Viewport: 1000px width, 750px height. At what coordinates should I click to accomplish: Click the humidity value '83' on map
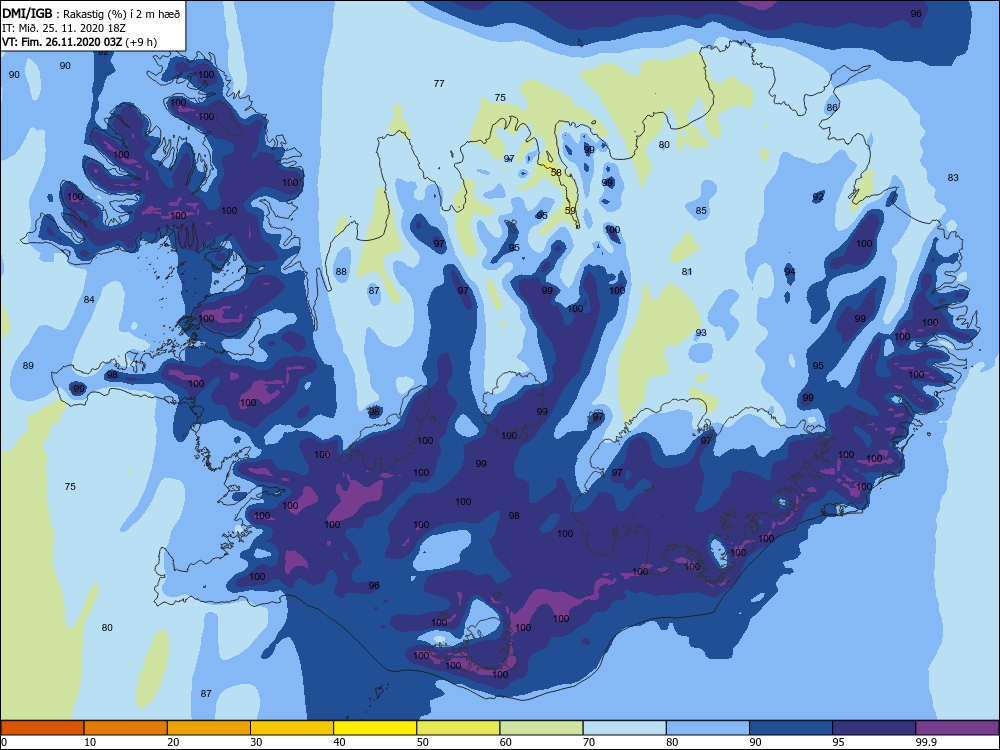point(953,177)
